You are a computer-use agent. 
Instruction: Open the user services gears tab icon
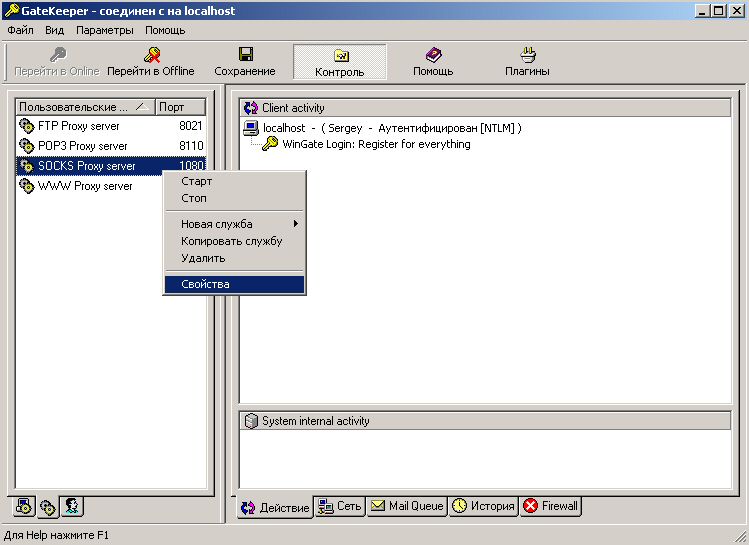[48, 507]
